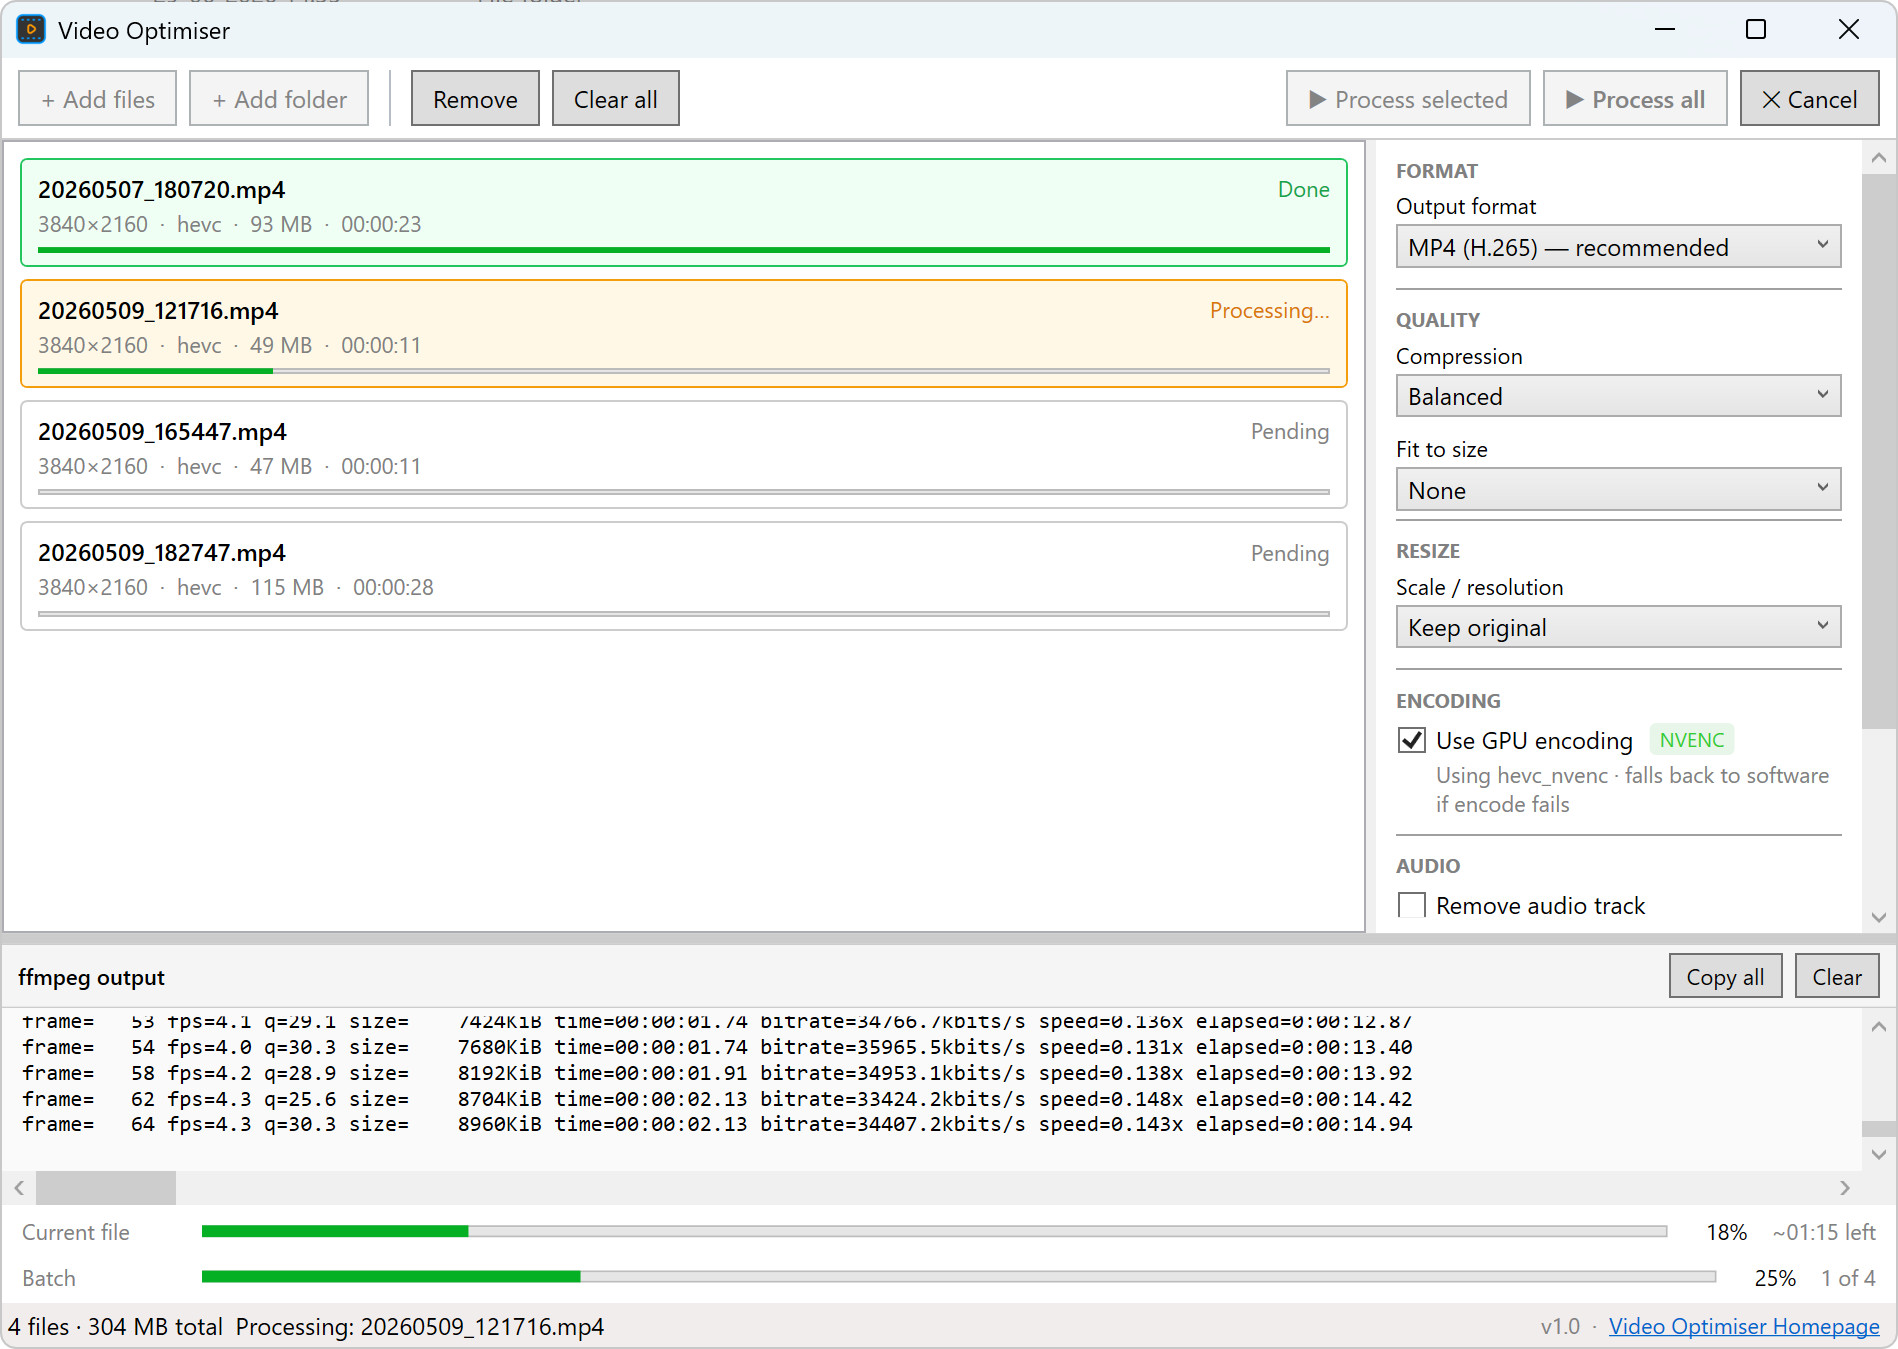1898x1349 pixels.
Task: Click the ffmpeg output heading
Action: tap(91, 977)
